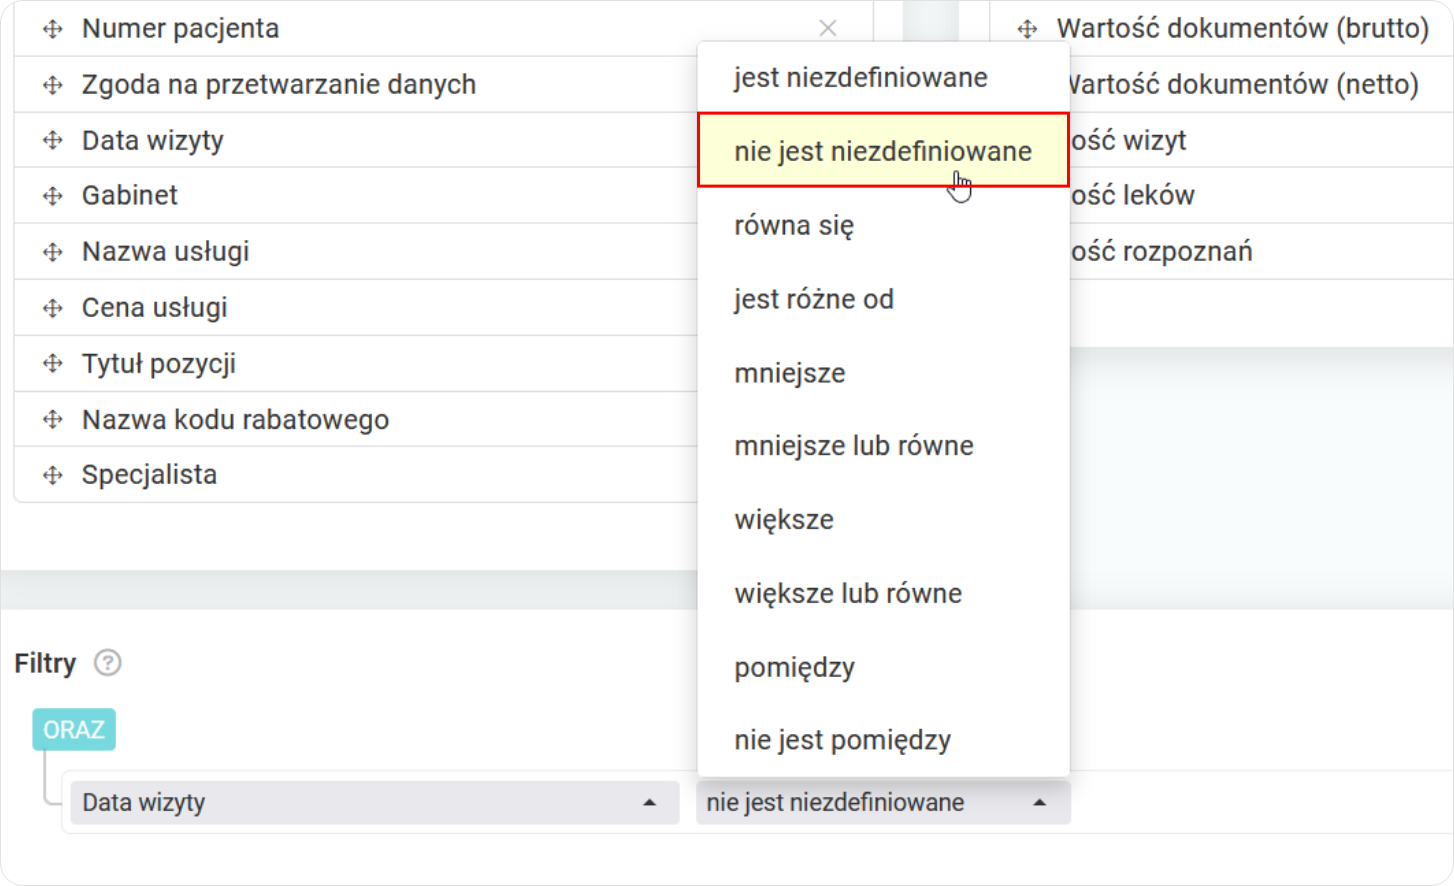Viewport: 1454px width, 886px height.
Task: Click 'Zgoda na przetwarzanie danych' row
Action: coord(355,85)
